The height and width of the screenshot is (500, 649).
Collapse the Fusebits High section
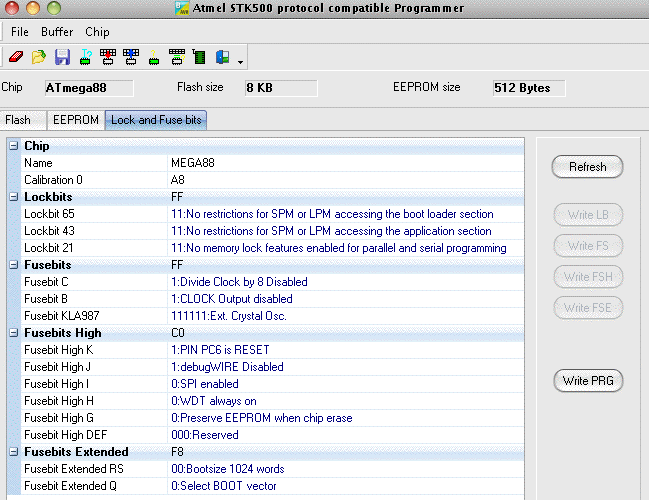[13, 333]
